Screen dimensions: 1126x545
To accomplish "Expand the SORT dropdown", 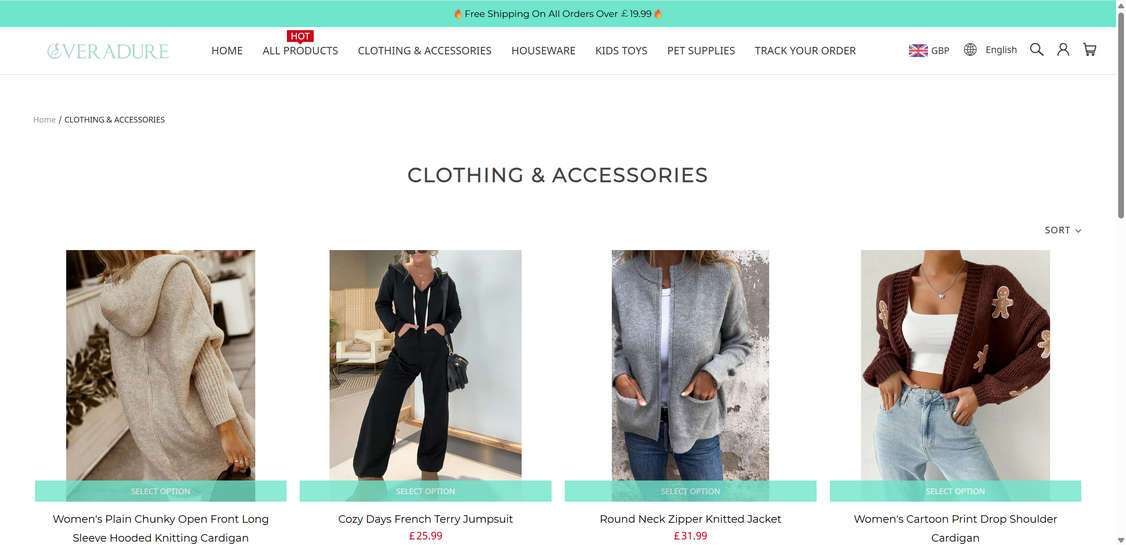I will [x=1063, y=230].
